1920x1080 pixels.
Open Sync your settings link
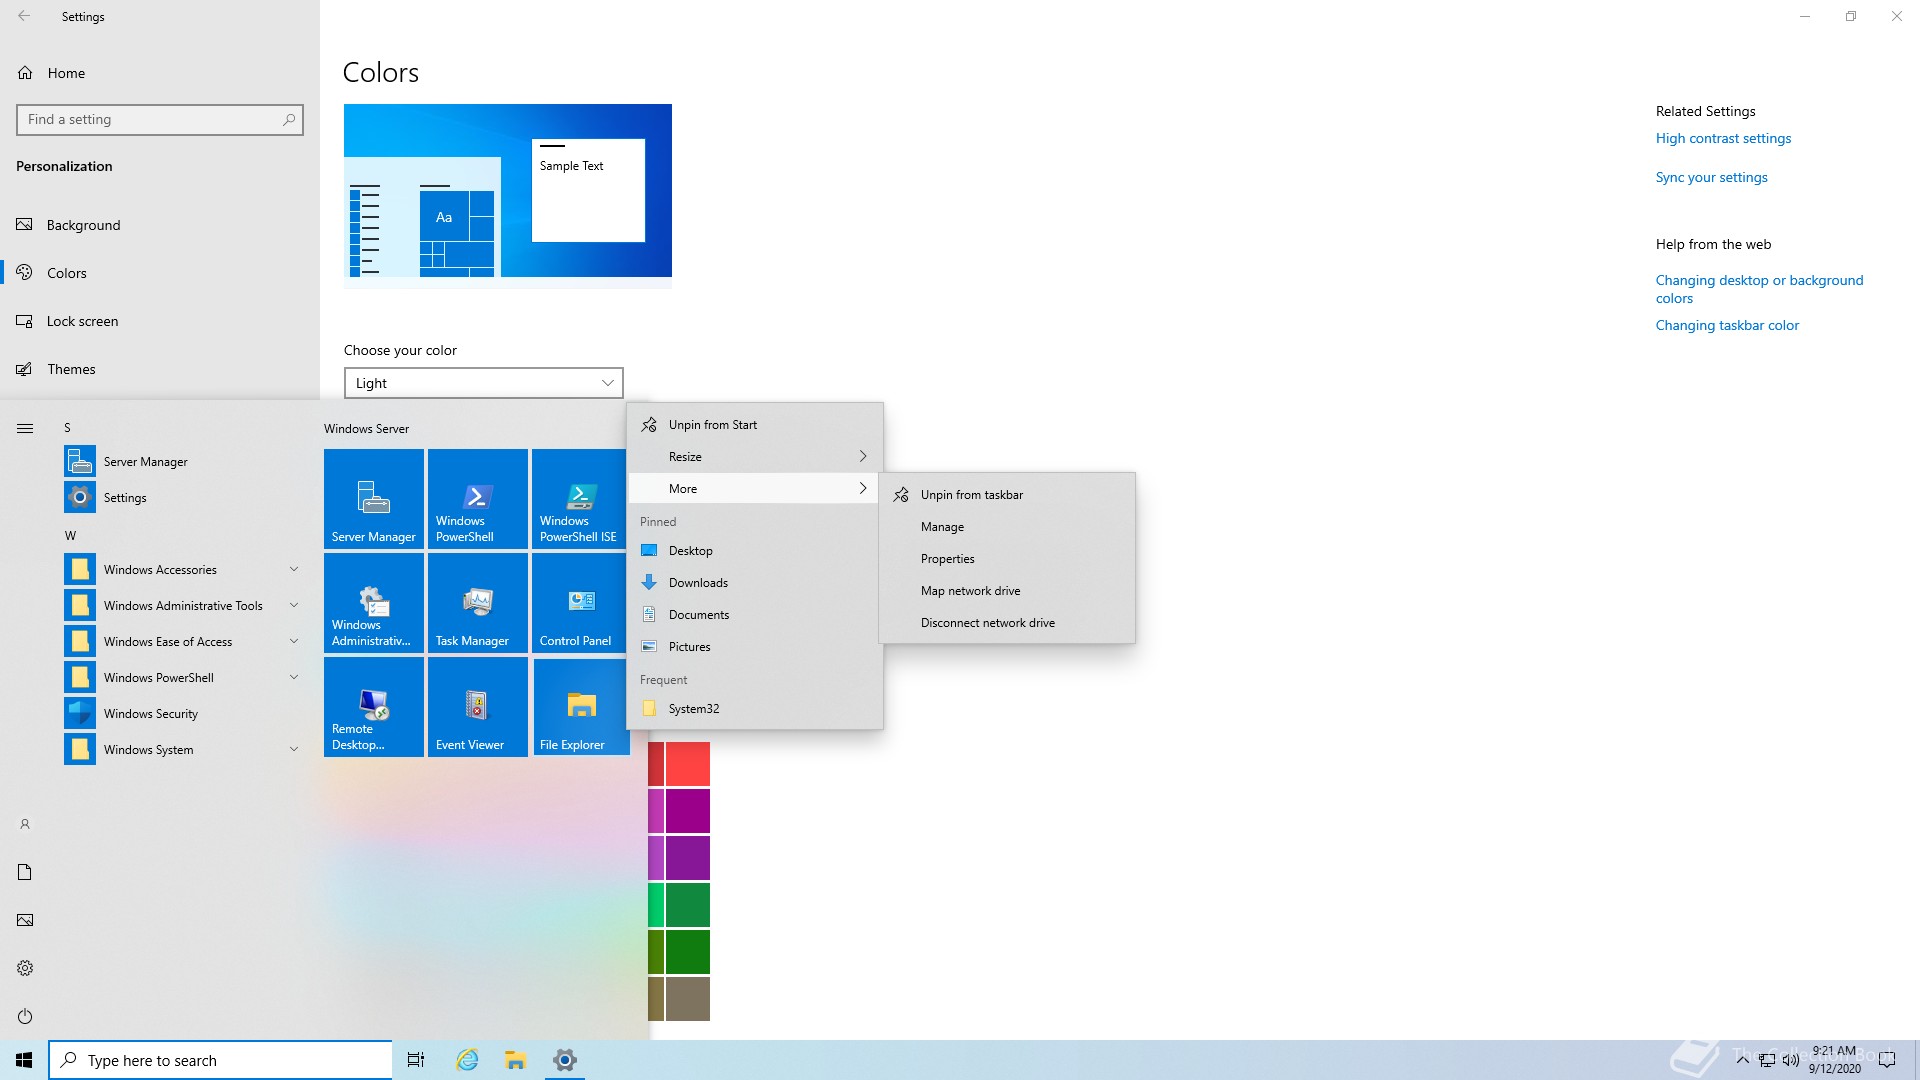pos(1711,177)
